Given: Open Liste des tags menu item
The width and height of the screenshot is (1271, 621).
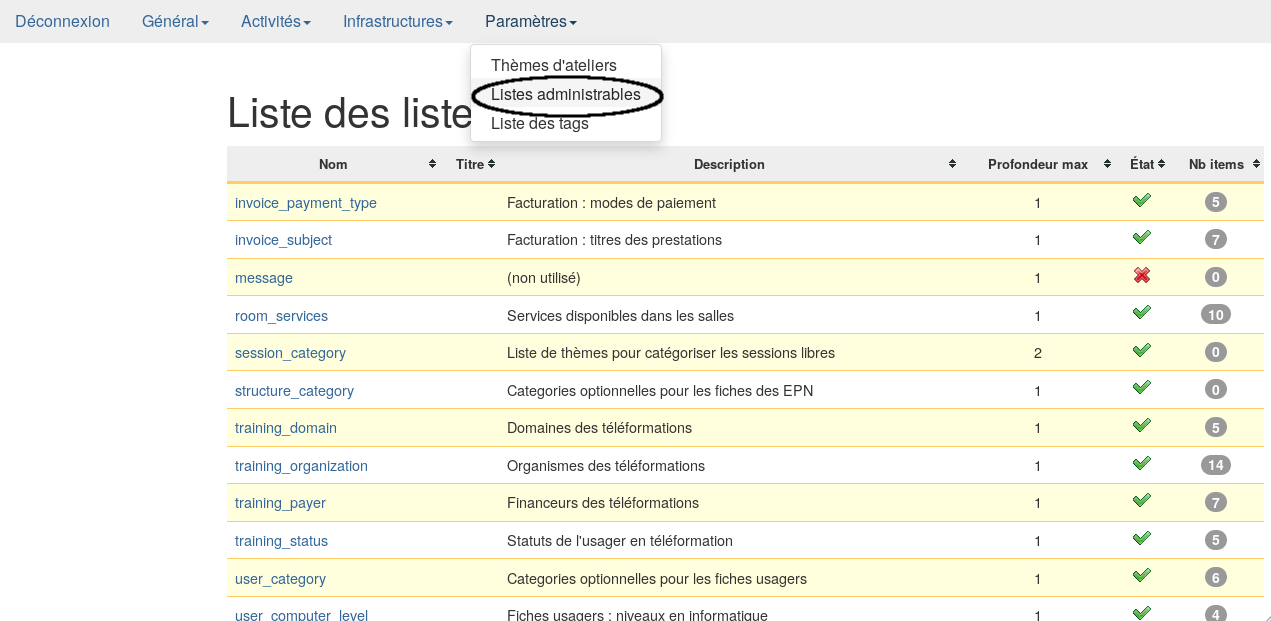Looking at the screenshot, I should point(539,124).
